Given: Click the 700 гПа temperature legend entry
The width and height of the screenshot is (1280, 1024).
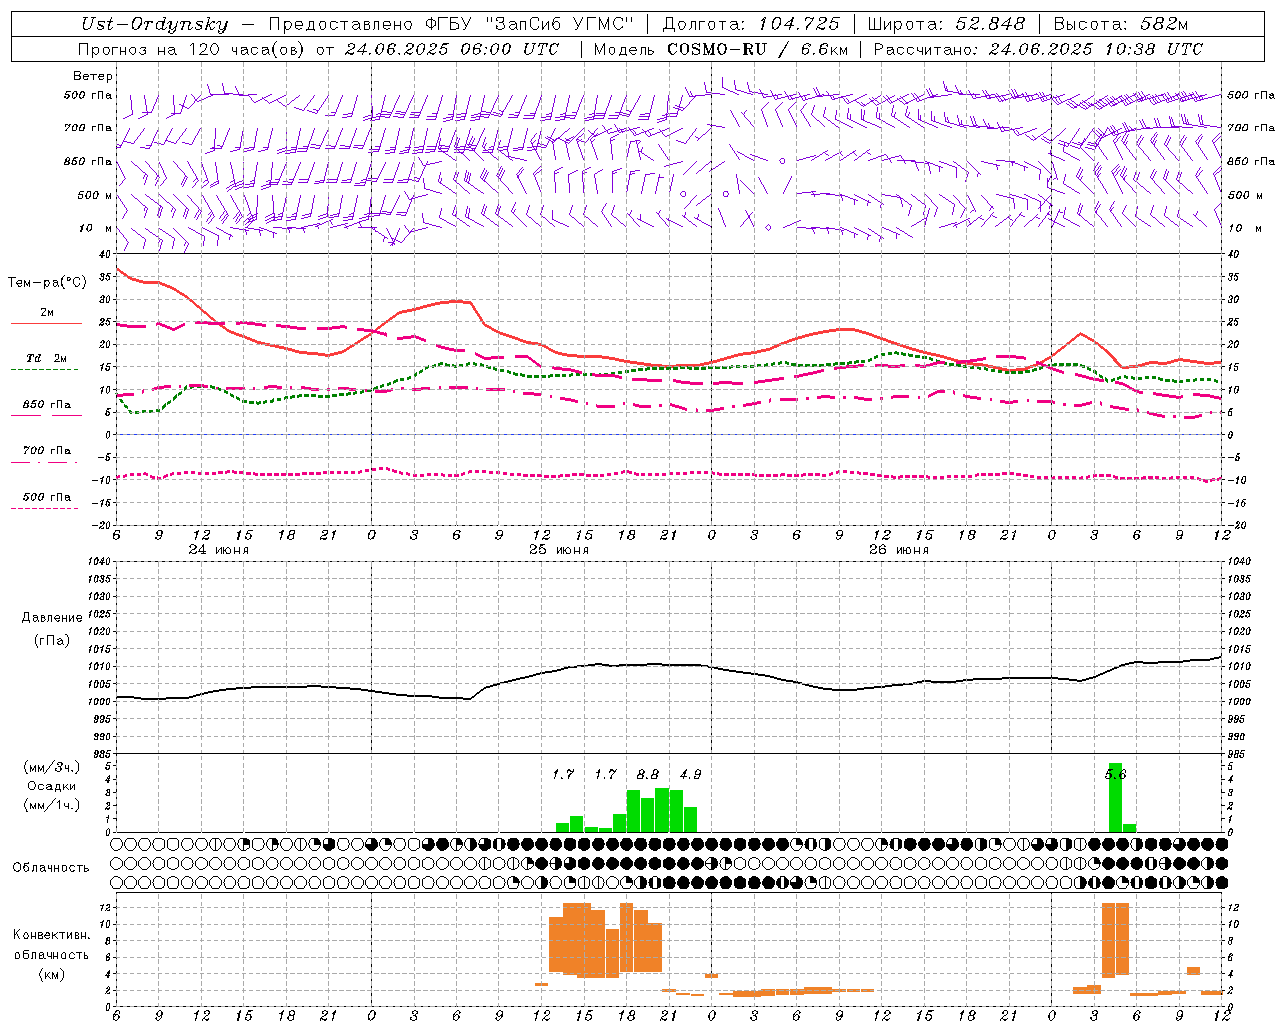Looking at the screenshot, I should [x=46, y=450].
